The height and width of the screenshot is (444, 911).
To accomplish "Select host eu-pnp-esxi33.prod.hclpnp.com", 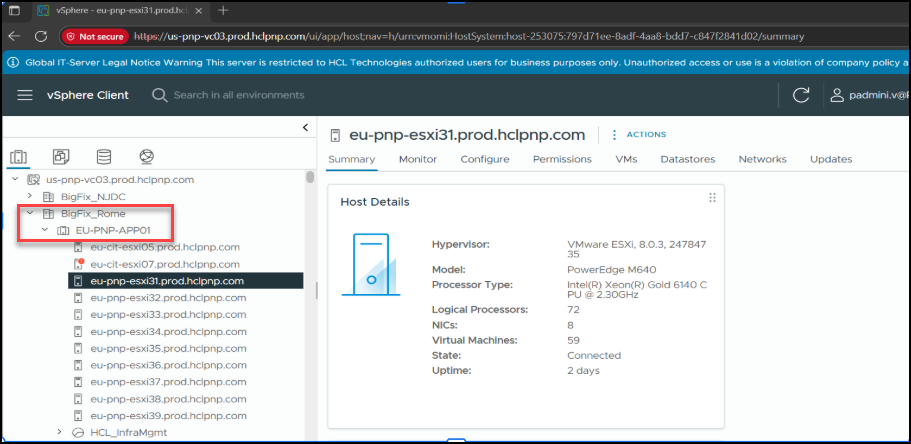I will point(168,315).
